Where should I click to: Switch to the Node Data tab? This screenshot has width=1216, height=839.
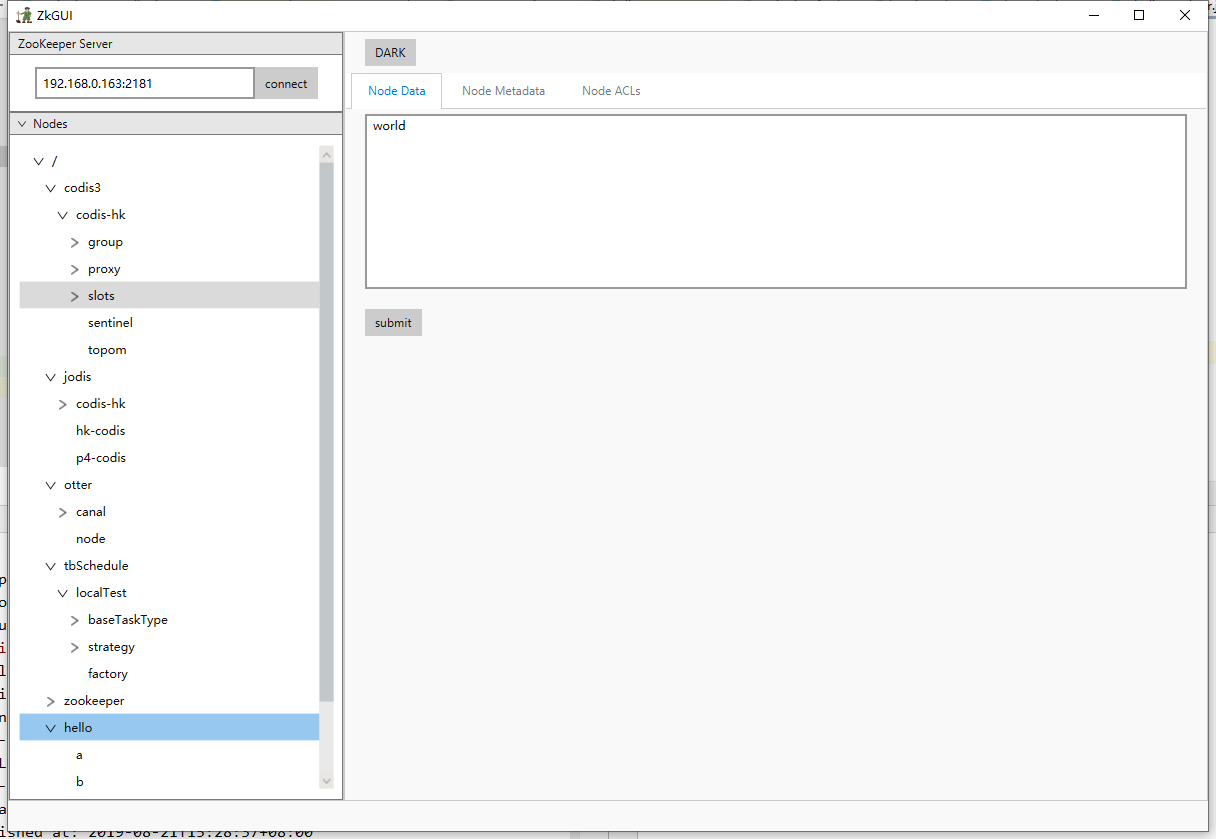(397, 91)
